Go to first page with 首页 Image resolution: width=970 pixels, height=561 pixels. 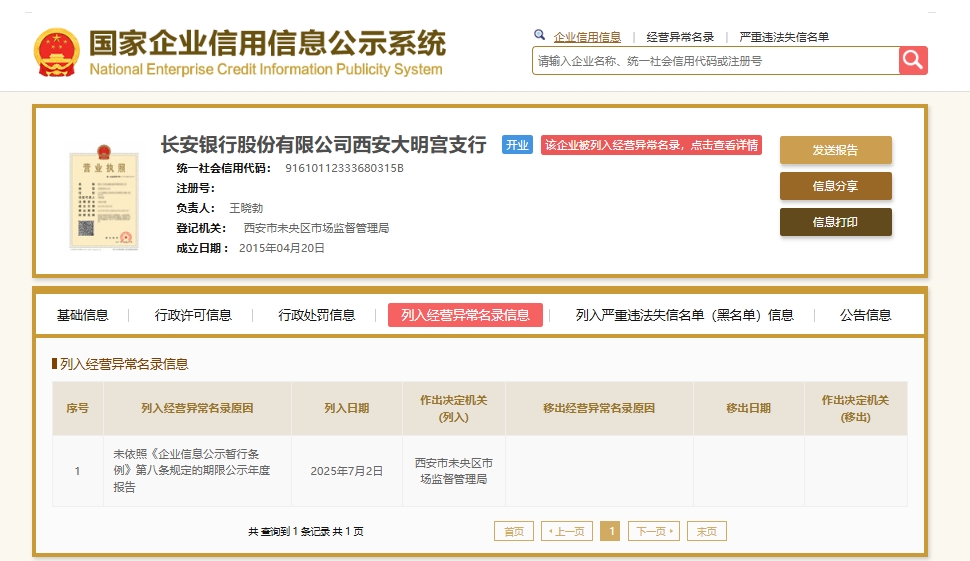(x=513, y=531)
